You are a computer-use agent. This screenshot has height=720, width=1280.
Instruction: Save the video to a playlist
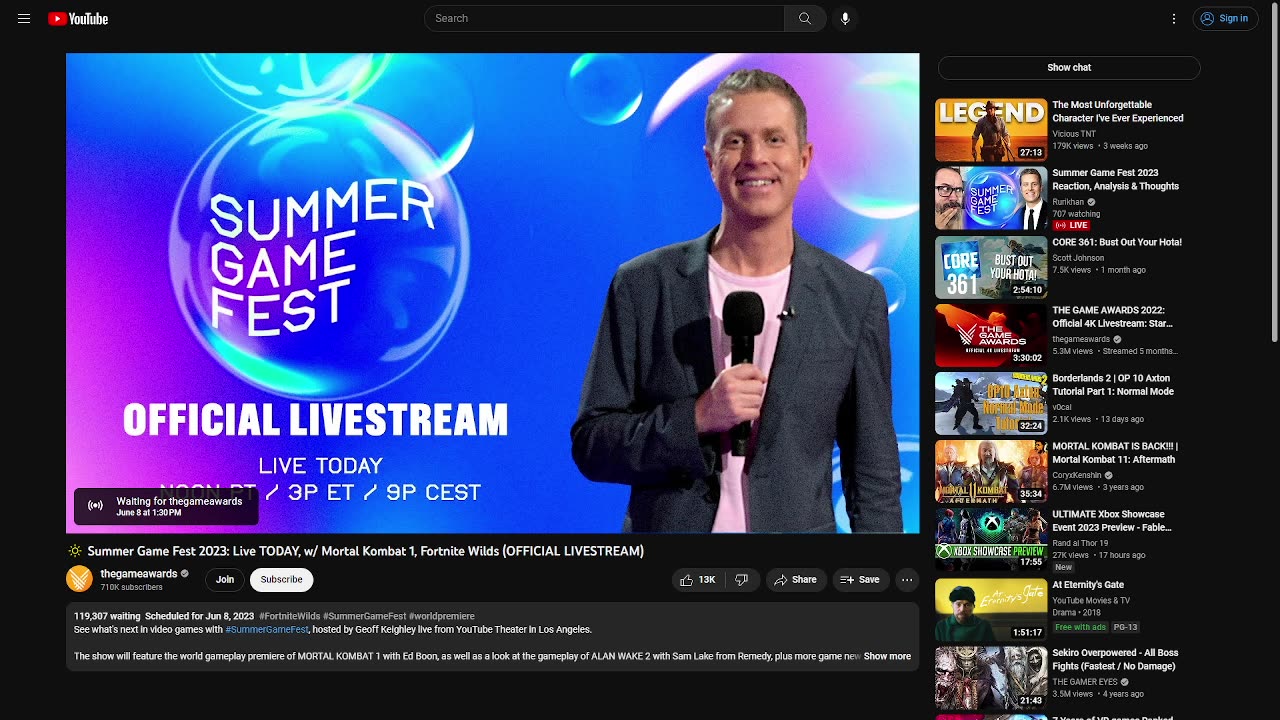tap(860, 580)
